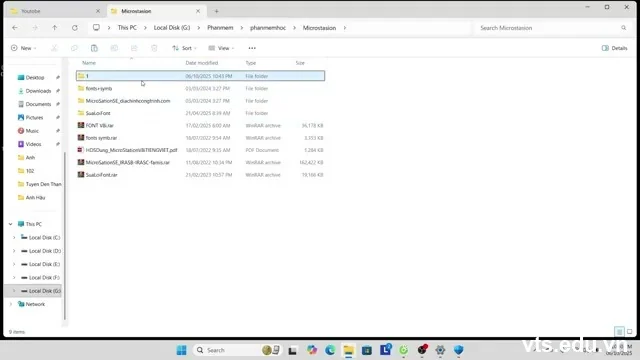Select the HDSDung_MicroStation PDF file

click(200, 150)
